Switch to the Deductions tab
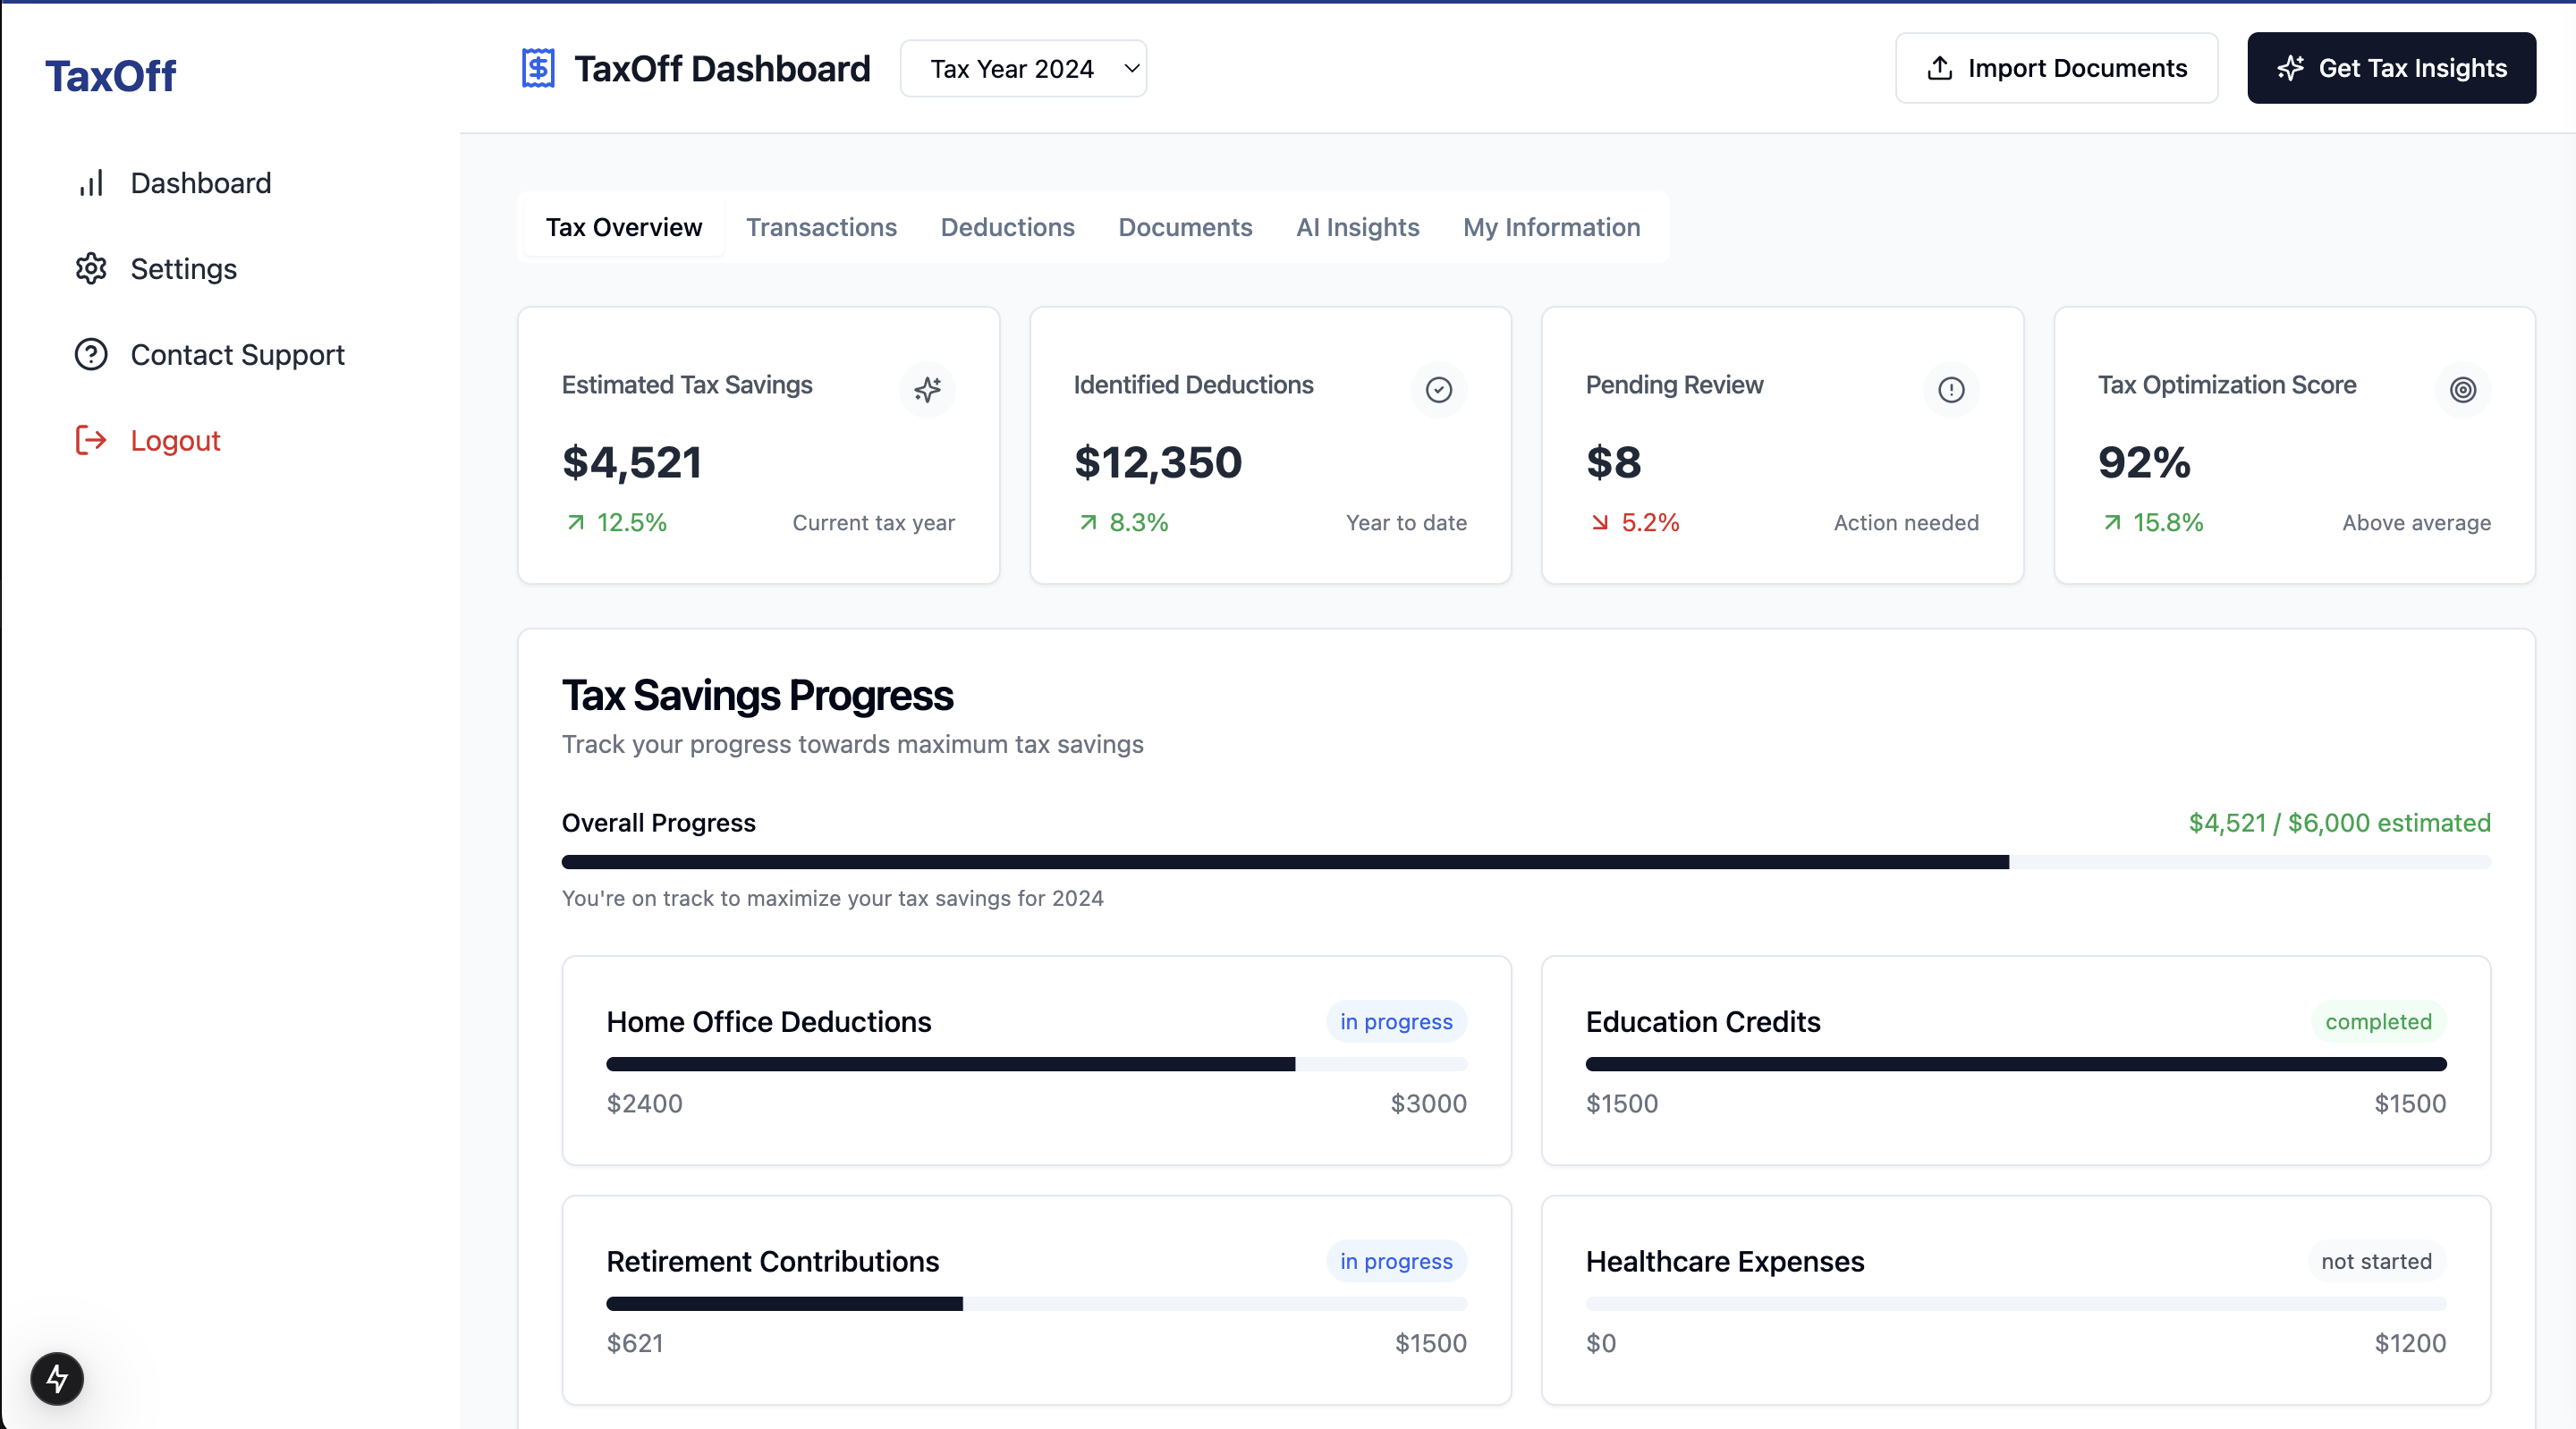Screen dimensions: 2576x1429 click(x=1007, y=227)
